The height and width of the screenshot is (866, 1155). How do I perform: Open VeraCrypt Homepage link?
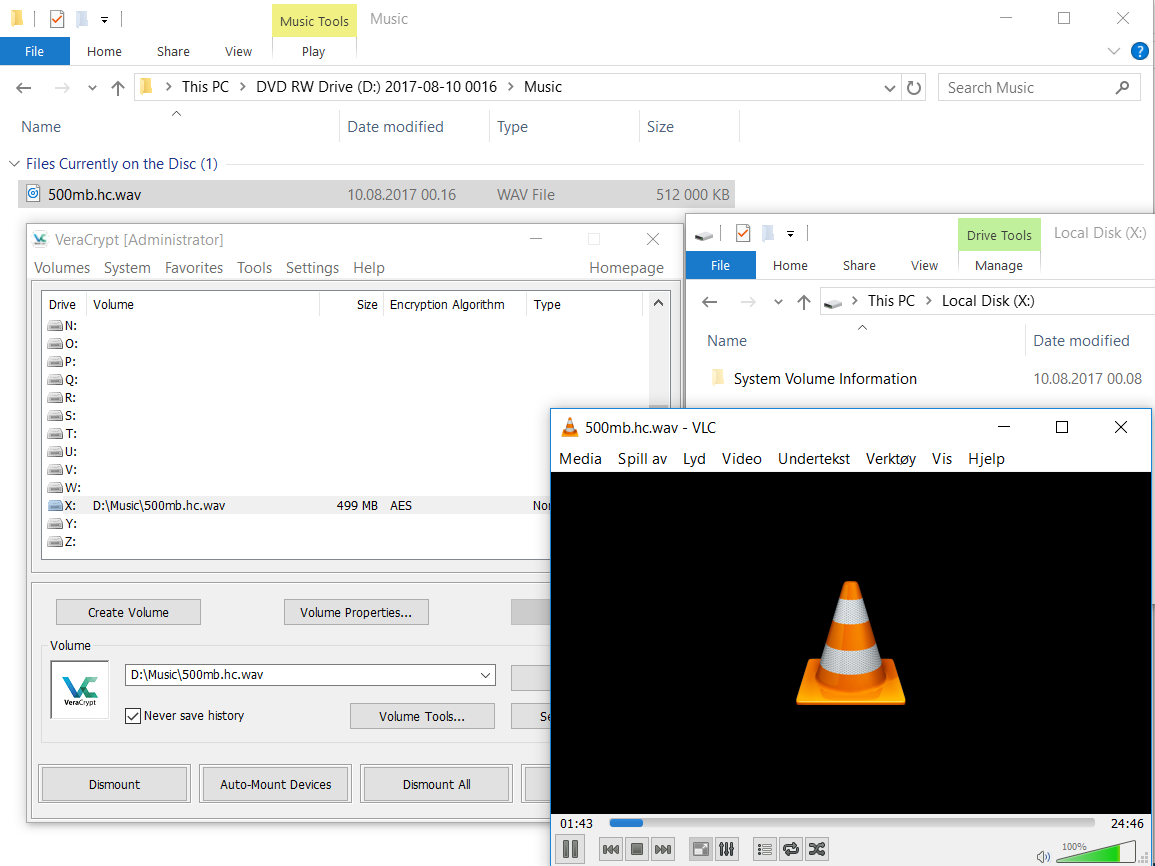point(626,268)
